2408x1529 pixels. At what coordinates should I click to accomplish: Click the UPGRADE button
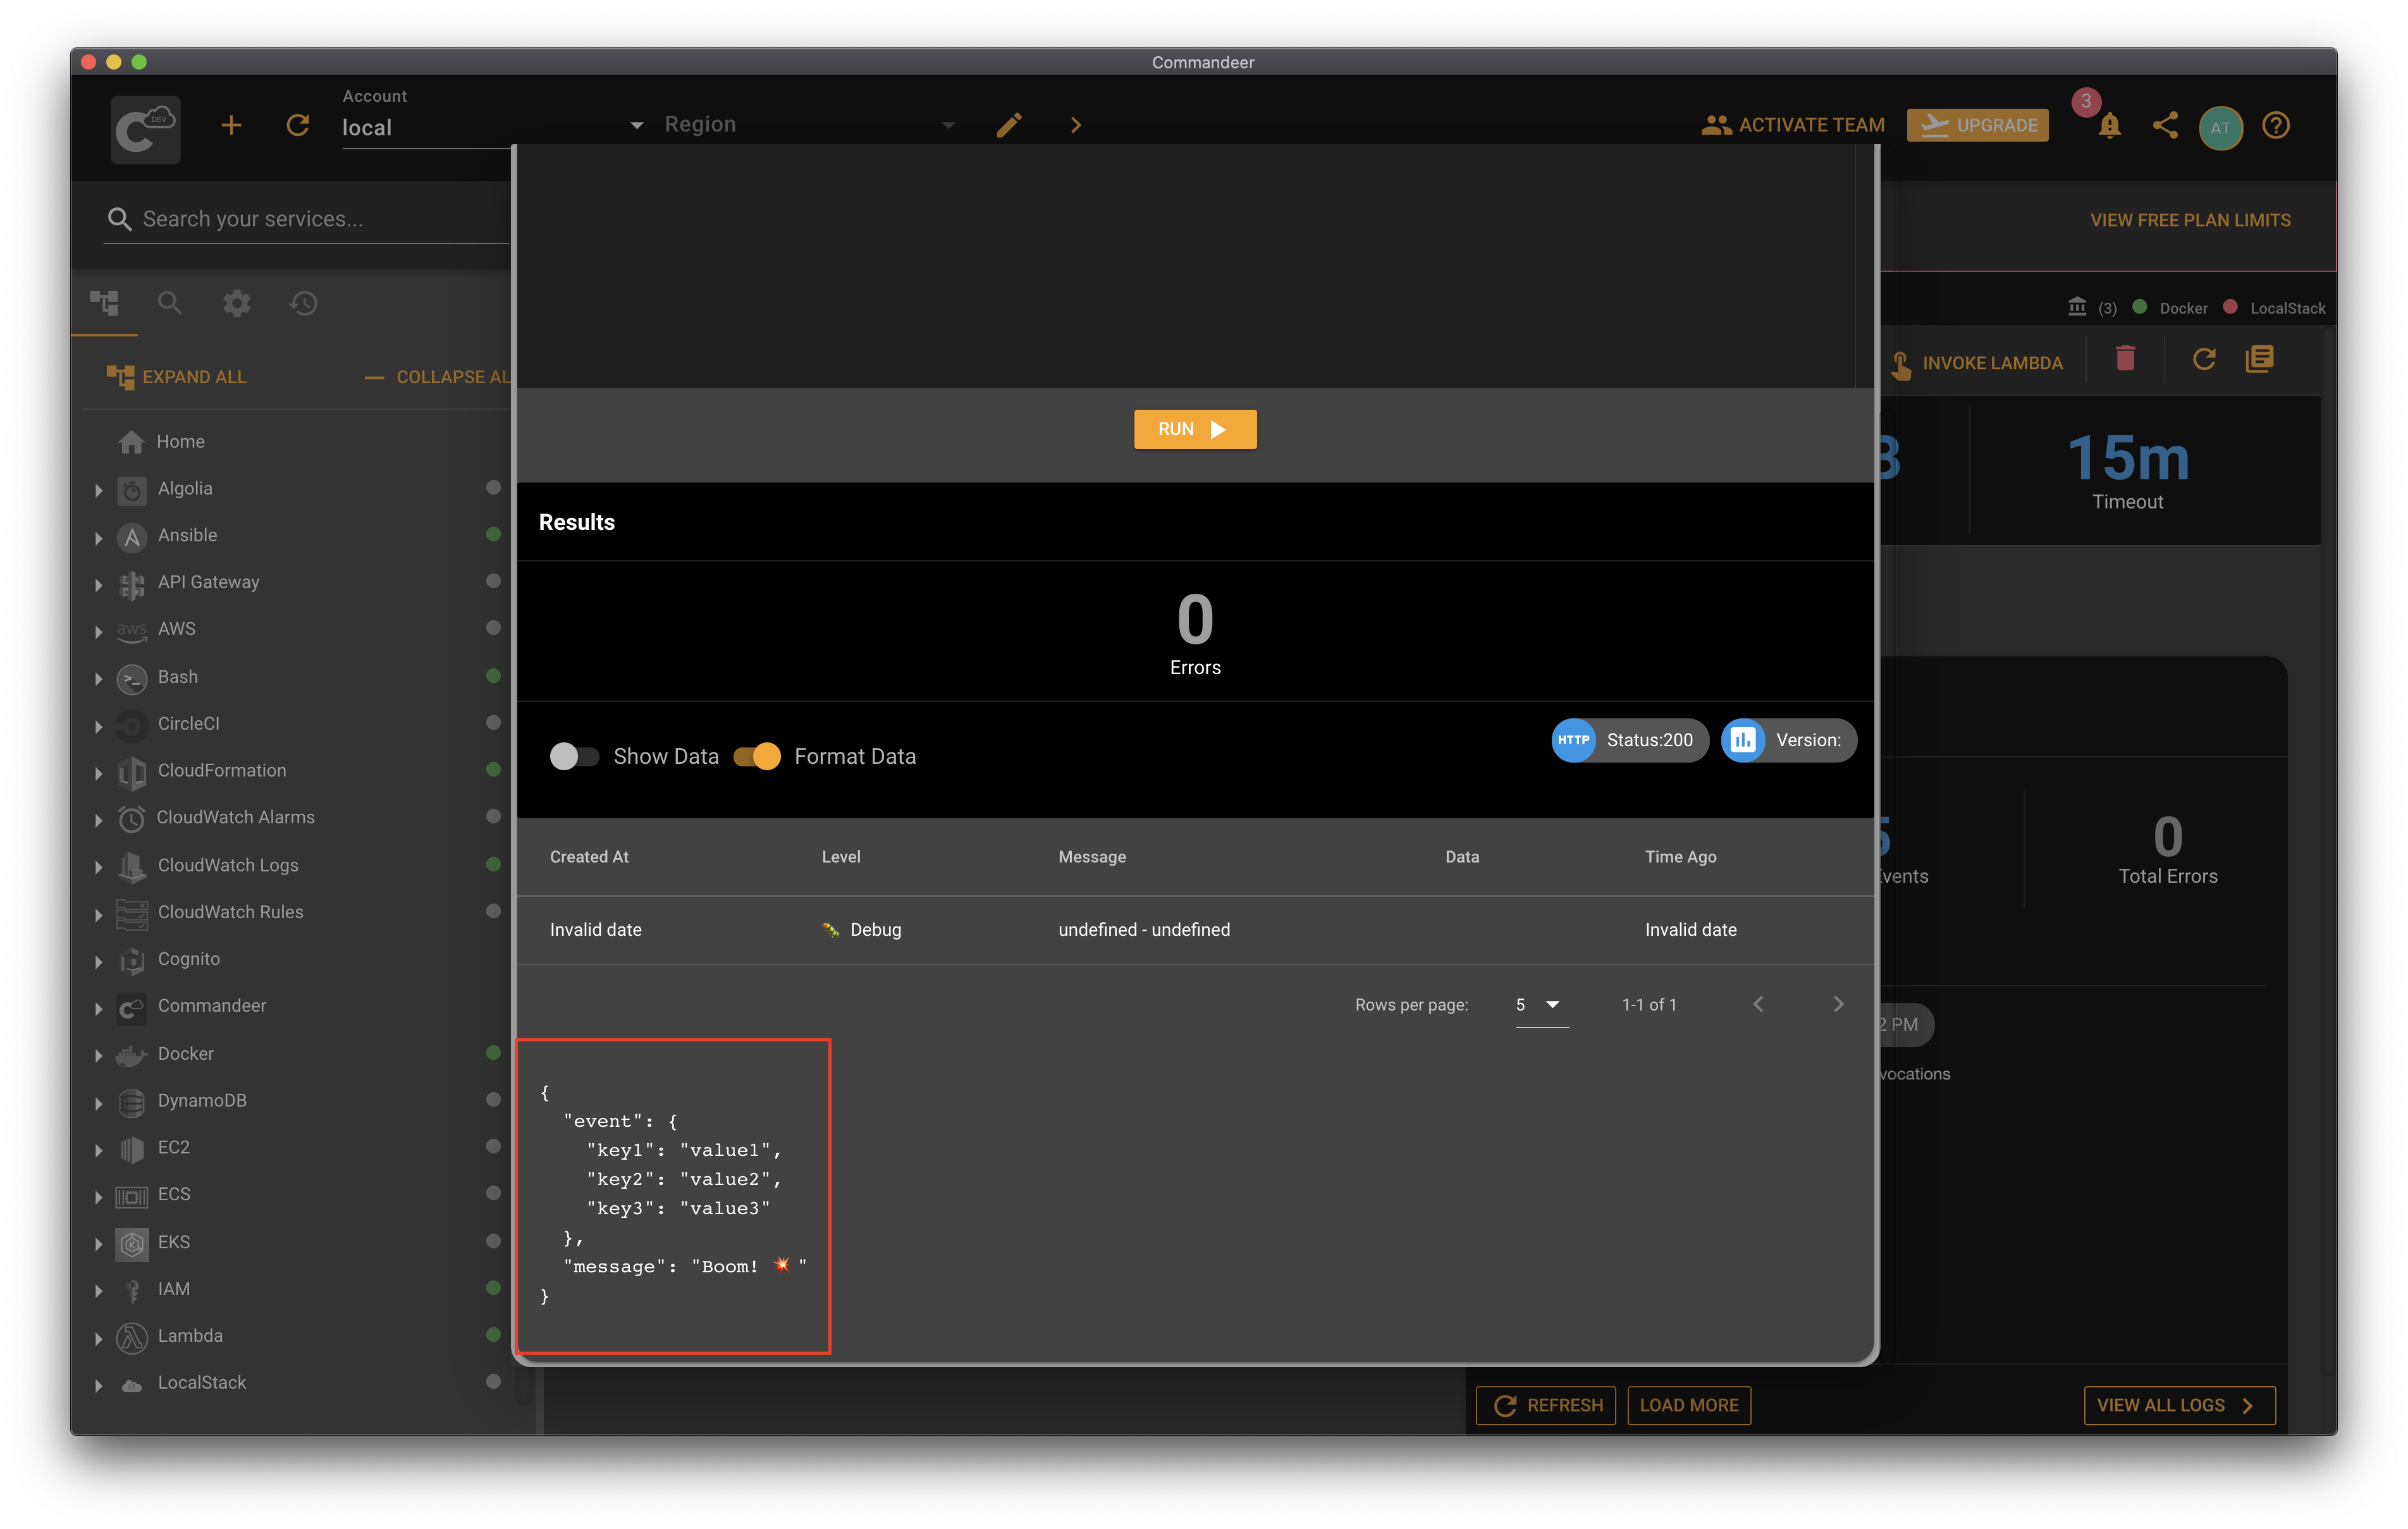1977,125
